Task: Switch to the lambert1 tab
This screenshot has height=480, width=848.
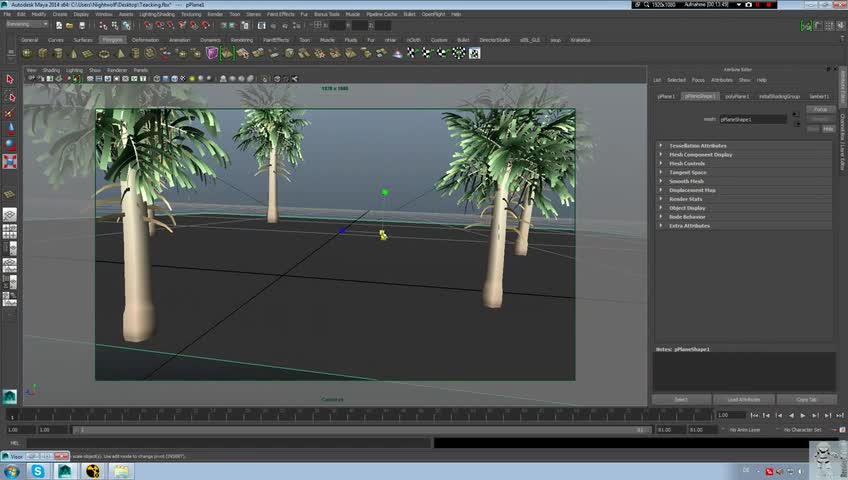Action: click(x=819, y=96)
